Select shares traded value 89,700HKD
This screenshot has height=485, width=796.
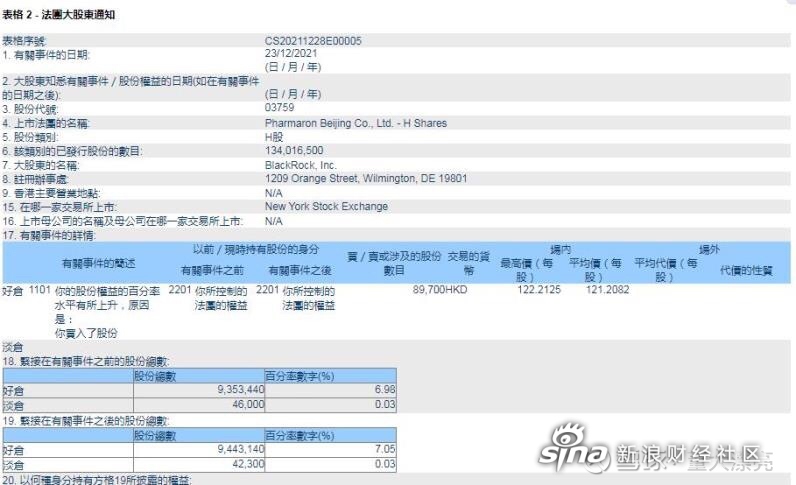pyautogui.click(x=440, y=289)
